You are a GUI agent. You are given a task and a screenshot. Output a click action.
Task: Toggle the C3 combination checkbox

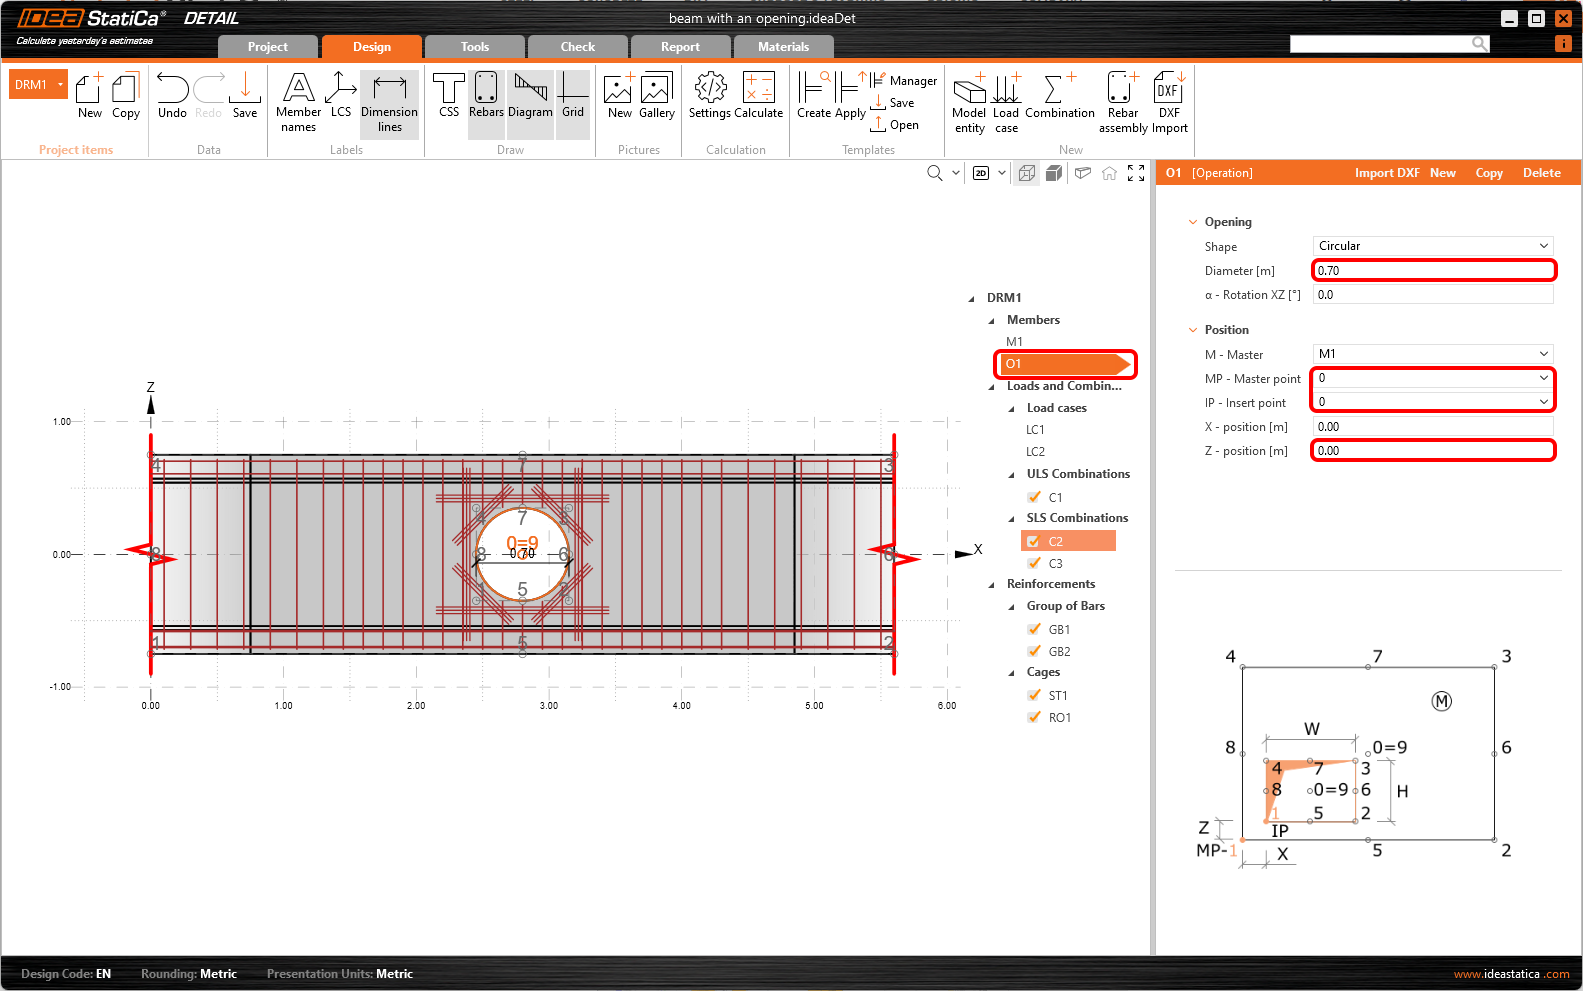tap(1034, 563)
